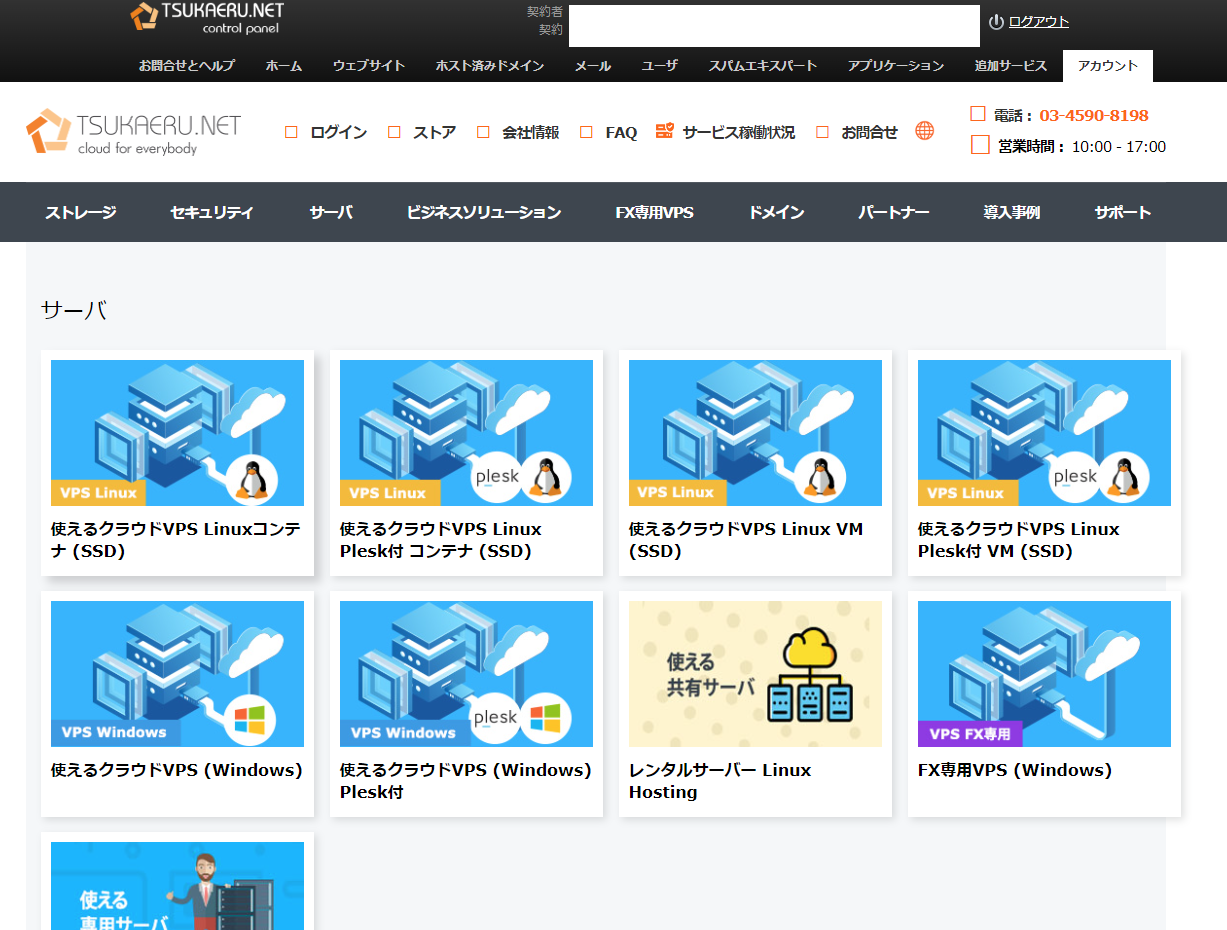Open the ホスト済みドメイン tab
This screenshot has width=1227, height=930.
click(490, 66)
